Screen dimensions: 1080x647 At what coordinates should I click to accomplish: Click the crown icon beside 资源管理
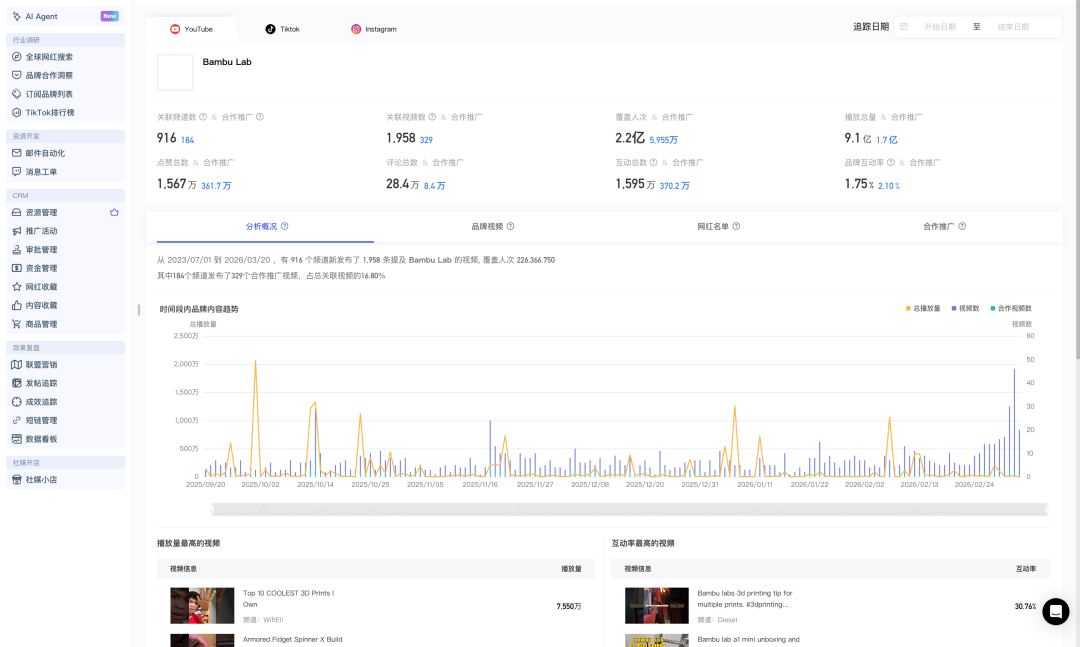pyautogui.click(x=114, y=212)
